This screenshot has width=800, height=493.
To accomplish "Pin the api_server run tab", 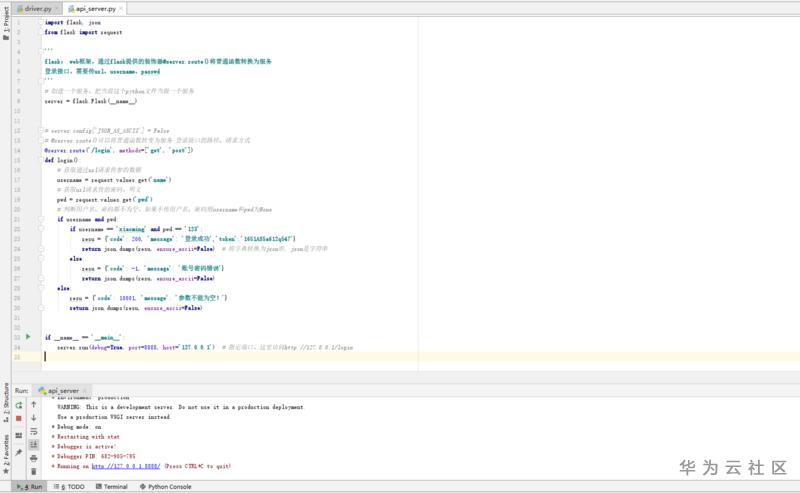I will pos(19,452).
